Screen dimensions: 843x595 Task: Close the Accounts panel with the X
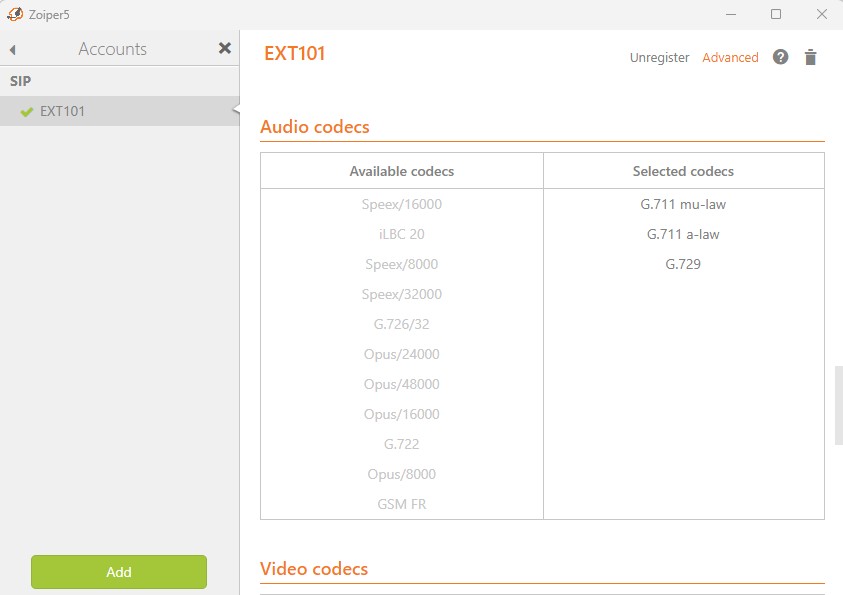(225, 48)
